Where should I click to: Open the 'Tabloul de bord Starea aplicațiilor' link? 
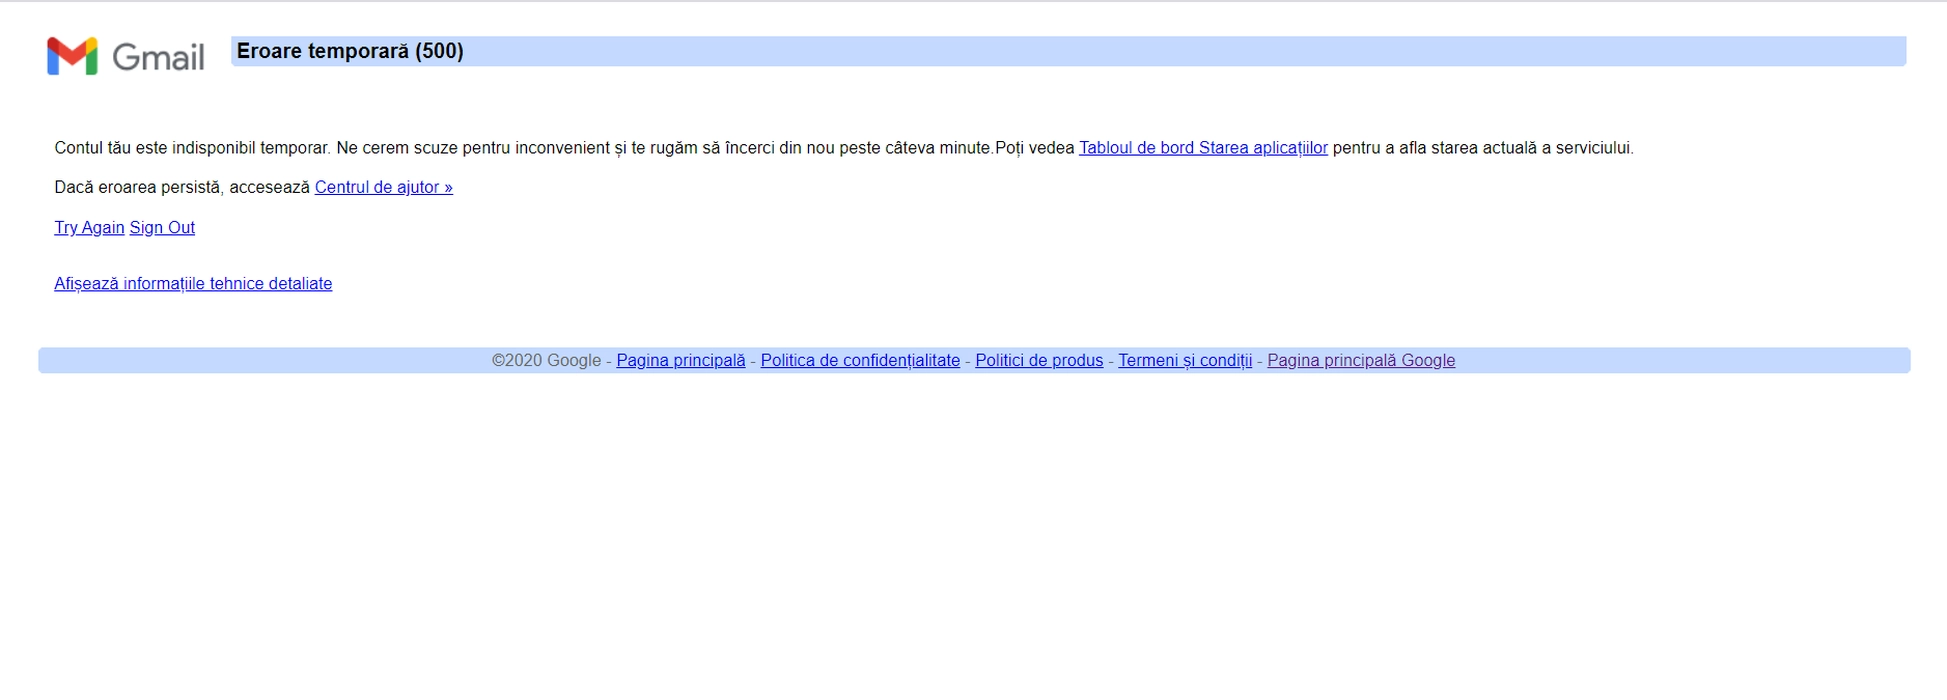(x=1202, y=148)
